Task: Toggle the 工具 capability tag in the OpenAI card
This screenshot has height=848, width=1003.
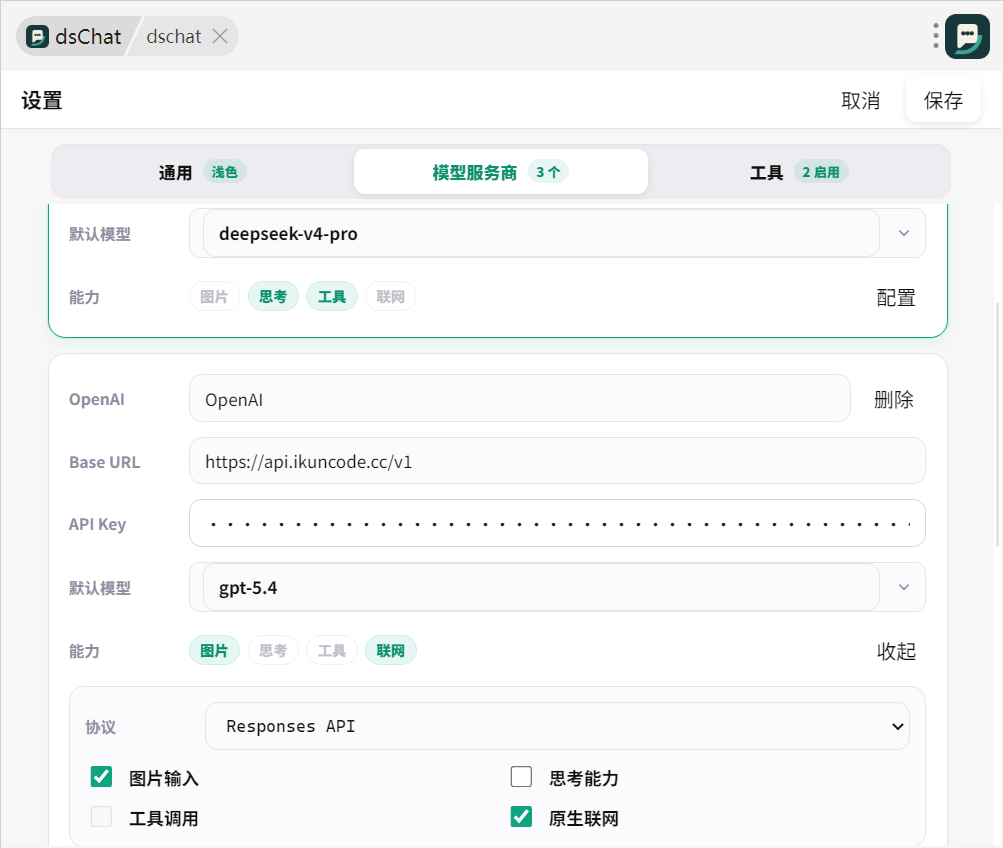Action: click(332, 651)
